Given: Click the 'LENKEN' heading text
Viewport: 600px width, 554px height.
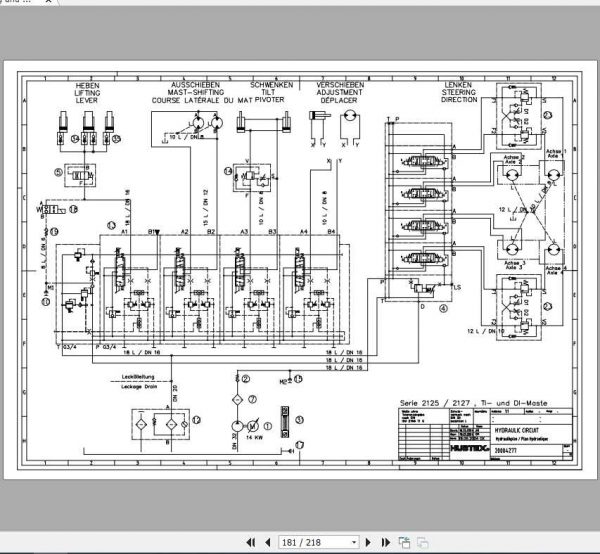Looking at the screenshot, I should point(458,85).
